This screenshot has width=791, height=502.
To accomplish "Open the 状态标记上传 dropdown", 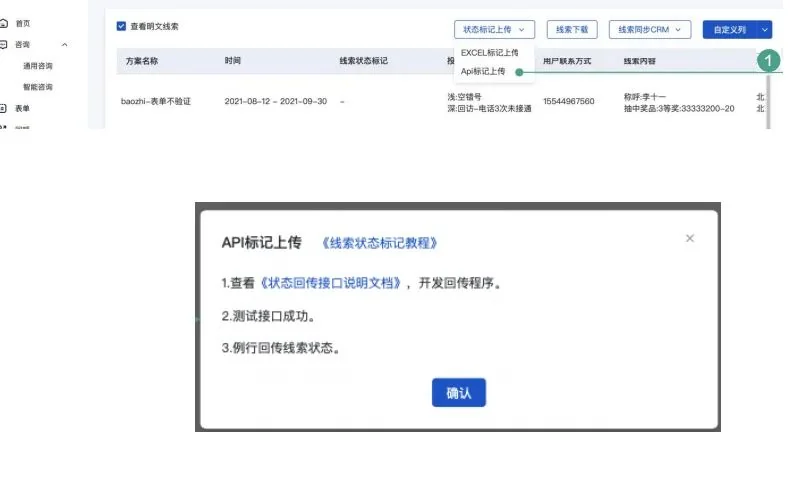I will (494, 30).
